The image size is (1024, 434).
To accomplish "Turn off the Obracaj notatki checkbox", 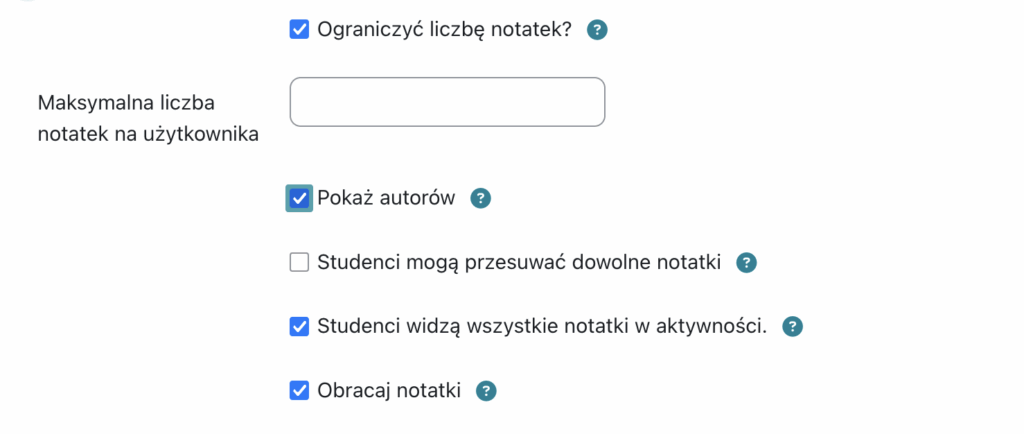I will tap(299, 391).
